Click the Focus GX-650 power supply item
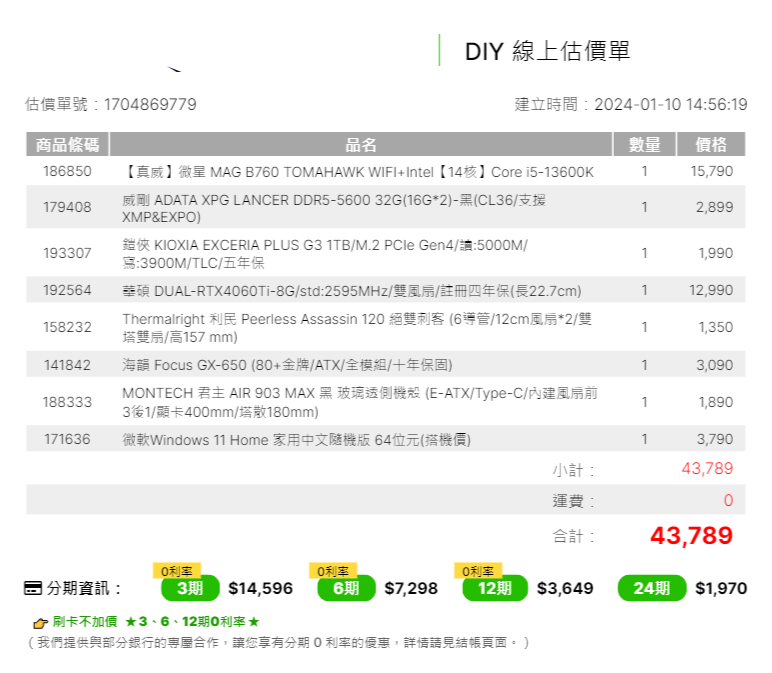772x673 pixels. coord(287,365)
